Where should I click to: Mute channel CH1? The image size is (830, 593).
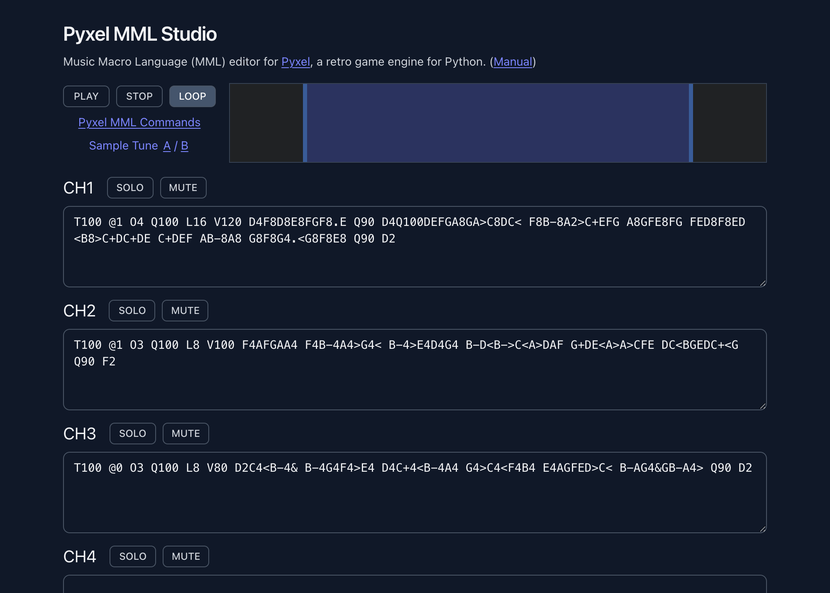(183, 188)
